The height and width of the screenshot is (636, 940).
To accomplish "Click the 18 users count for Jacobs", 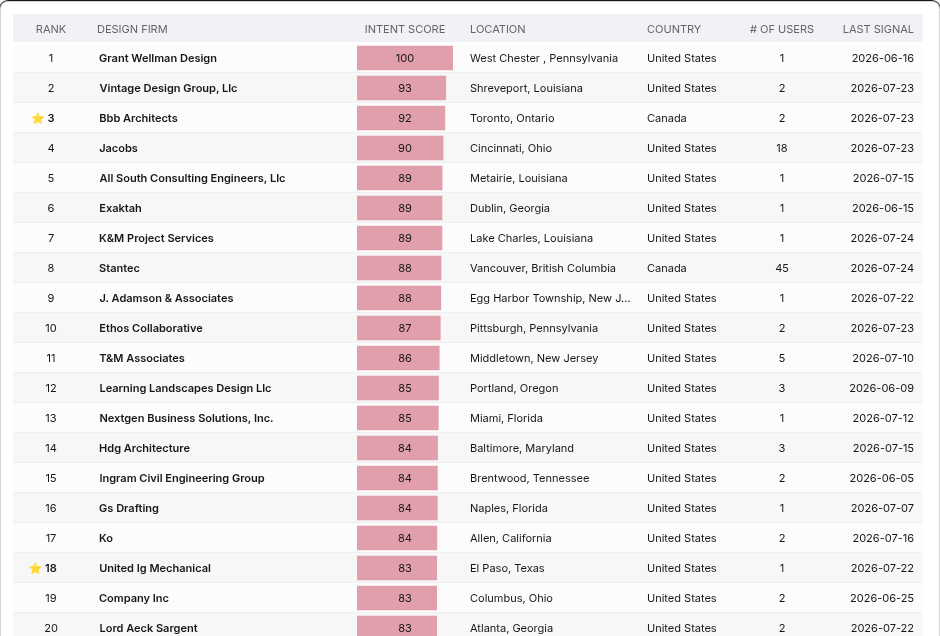I will pos(782,148).
